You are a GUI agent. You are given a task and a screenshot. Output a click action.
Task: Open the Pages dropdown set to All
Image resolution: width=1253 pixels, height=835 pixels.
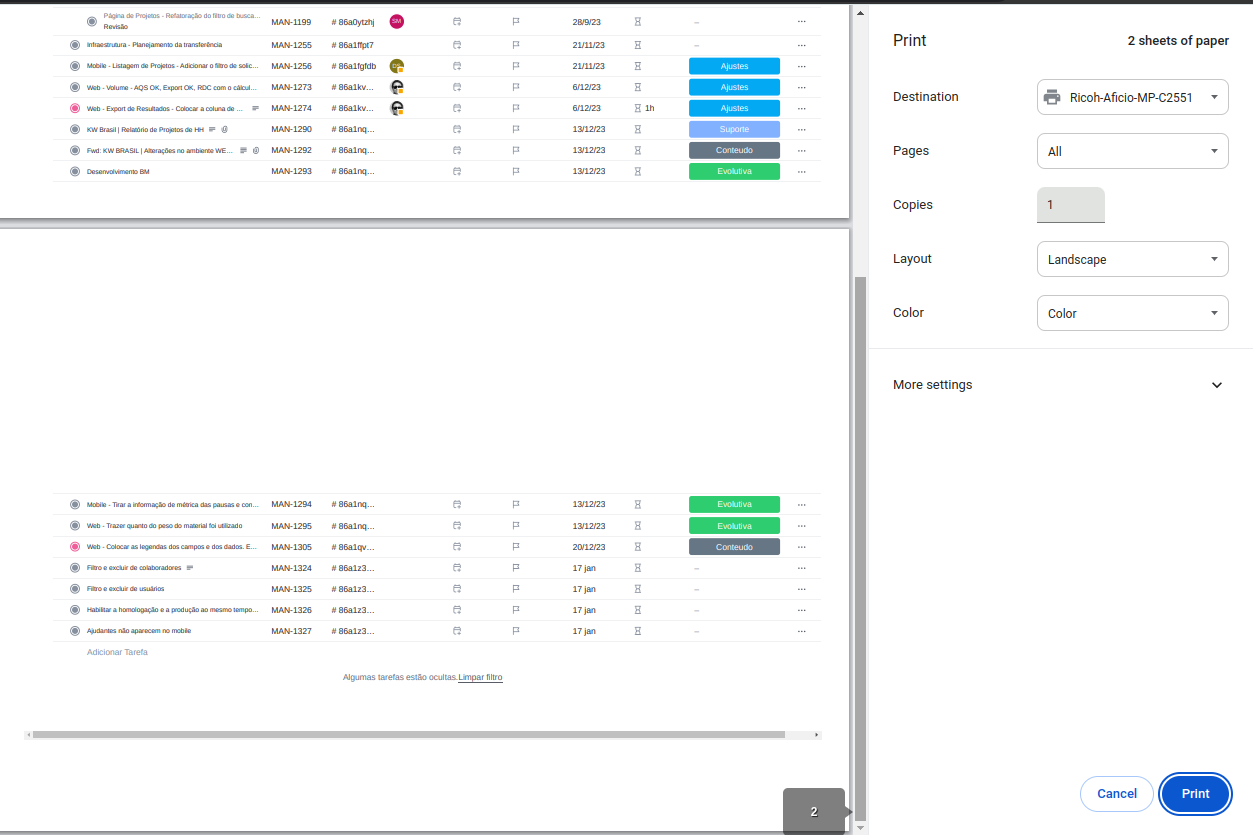1132,151
